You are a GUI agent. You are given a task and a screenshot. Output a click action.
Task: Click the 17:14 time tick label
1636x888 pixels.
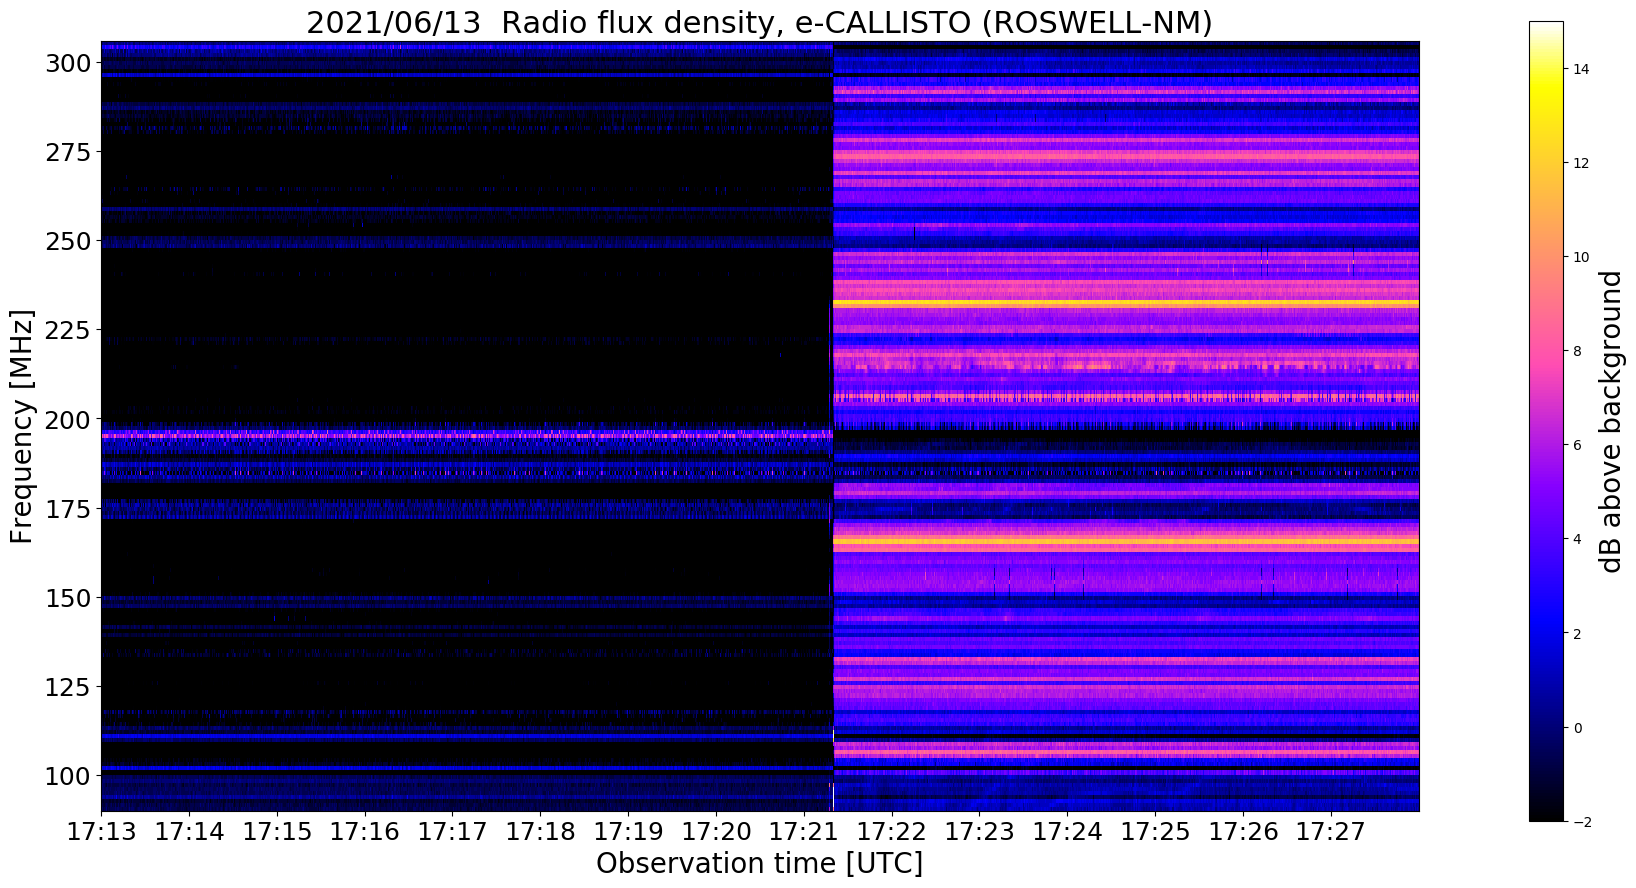pos(189,831)
